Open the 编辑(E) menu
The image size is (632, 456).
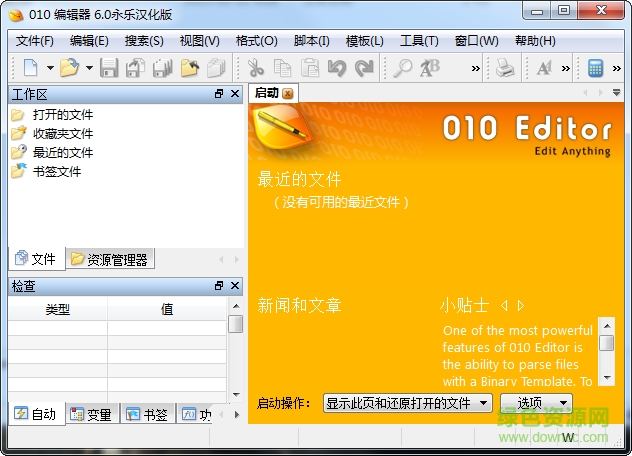(x=89, y=41)
